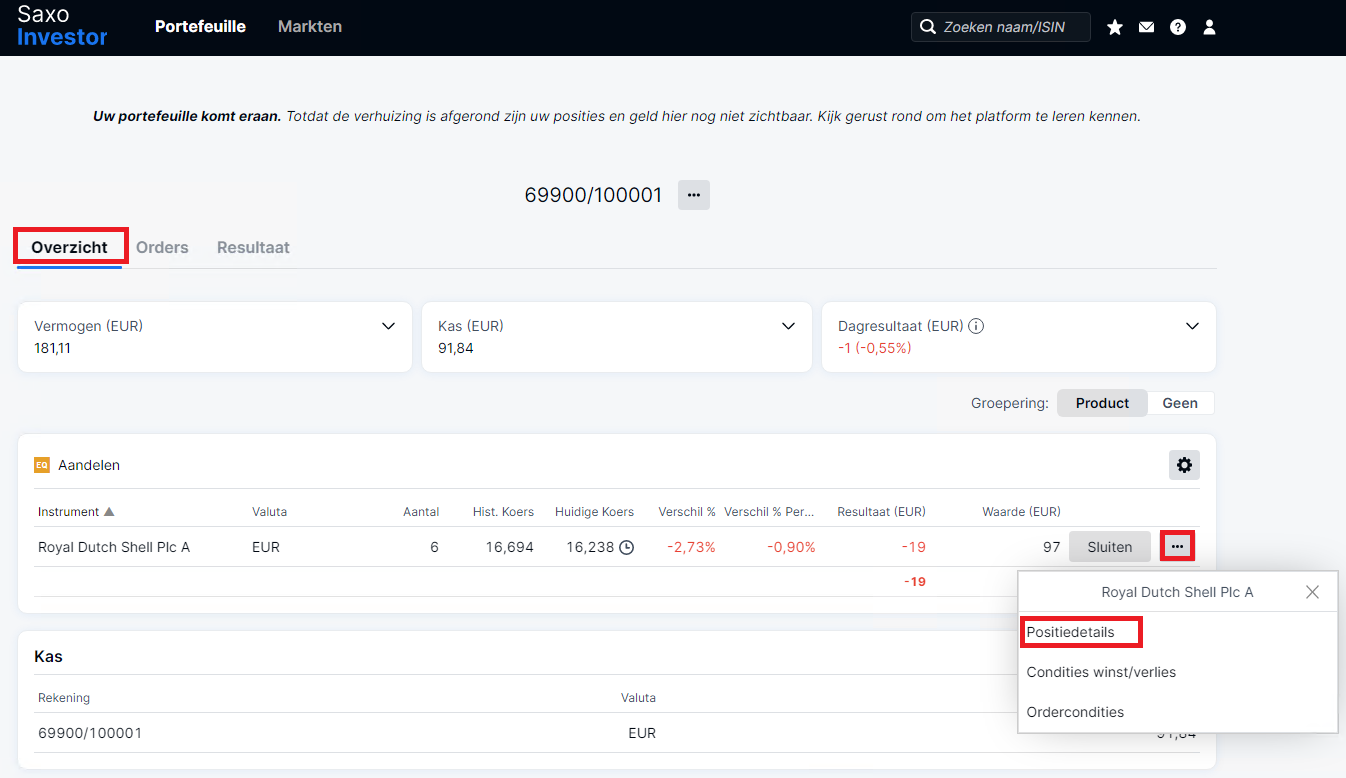Group positions by Product
Screen dimensions: 1346x778
pos(1102,403)
